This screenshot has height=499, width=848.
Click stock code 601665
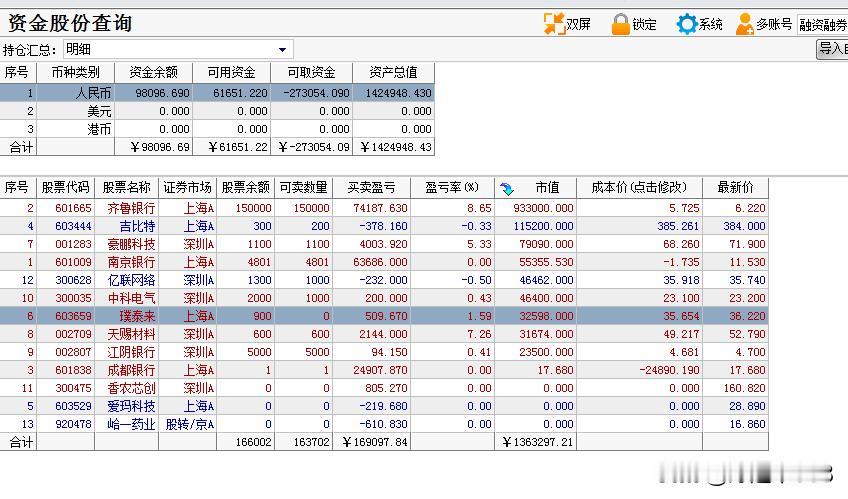tap(73, 208)
